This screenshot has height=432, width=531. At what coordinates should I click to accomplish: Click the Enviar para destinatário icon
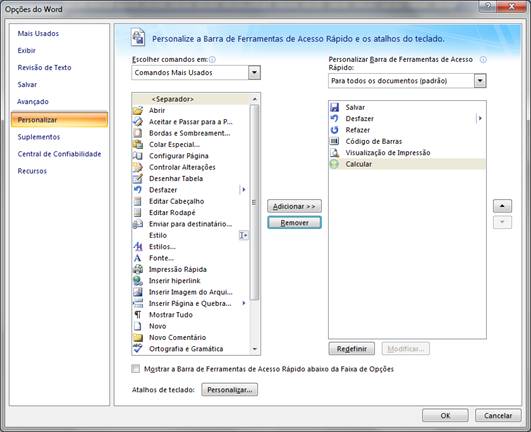[x=137, y=224]
